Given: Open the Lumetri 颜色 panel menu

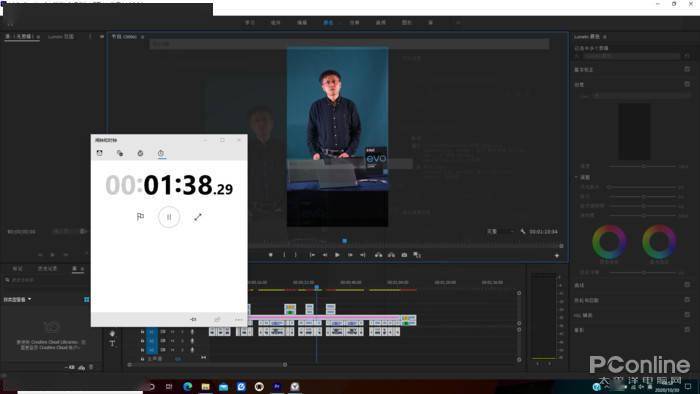Looking at the screenshot, I should click(605, 37).
